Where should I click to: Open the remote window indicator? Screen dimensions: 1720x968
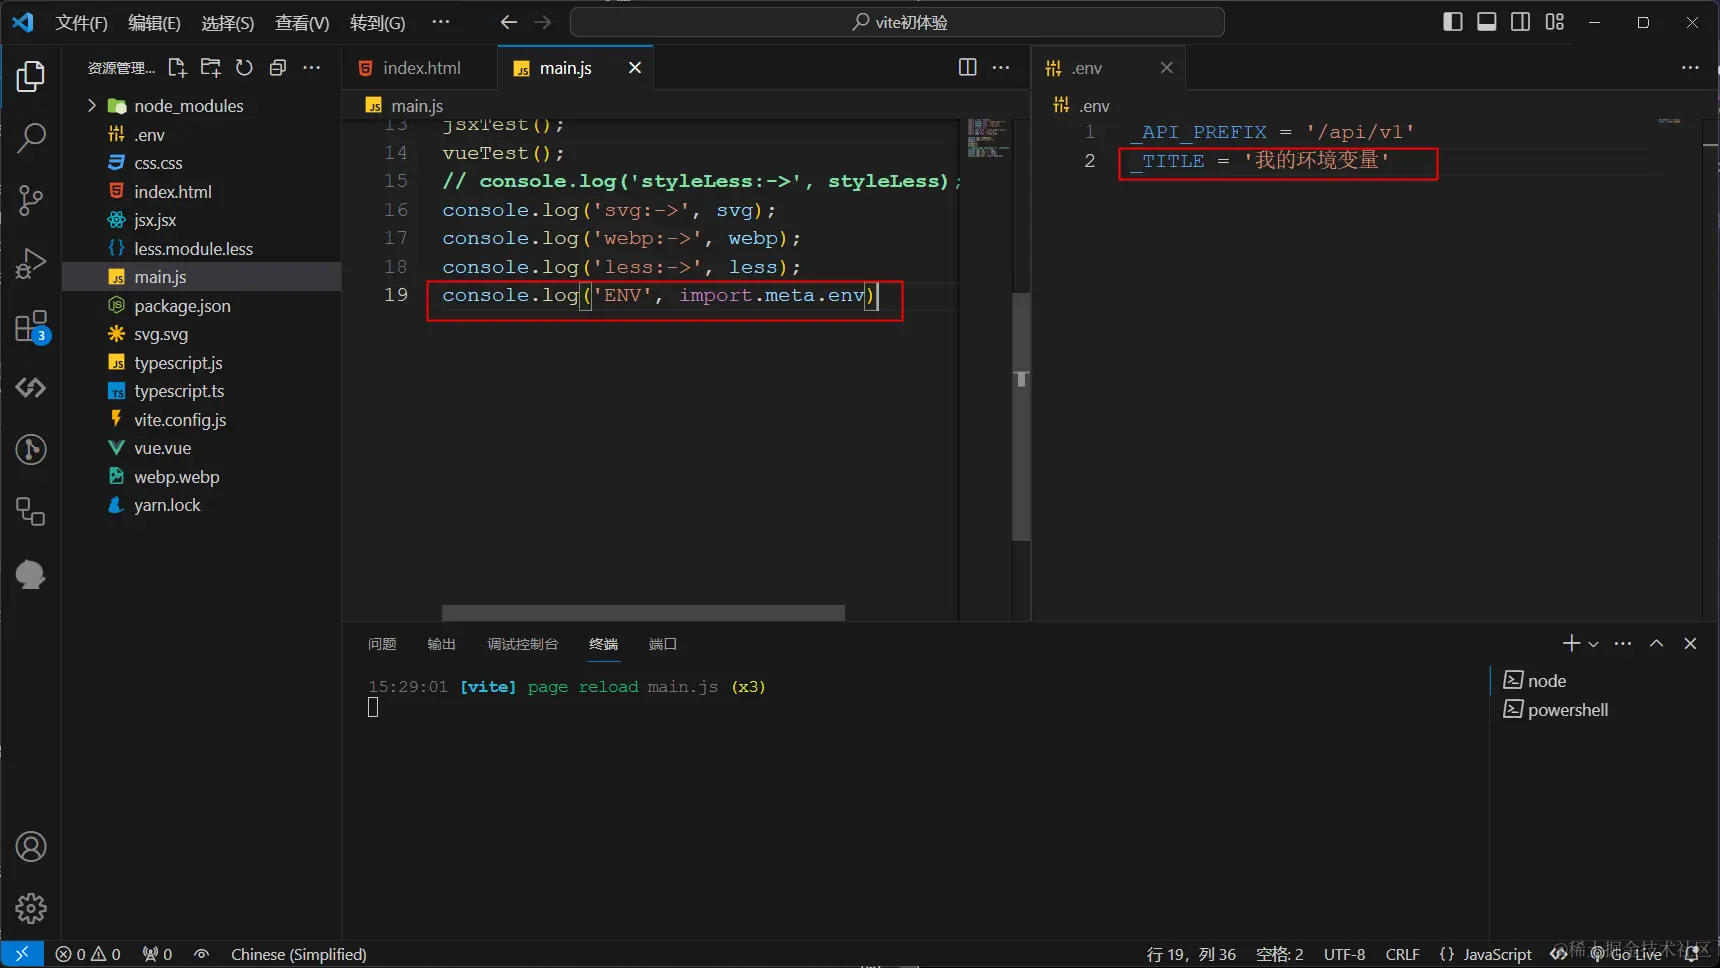(22, 954)
